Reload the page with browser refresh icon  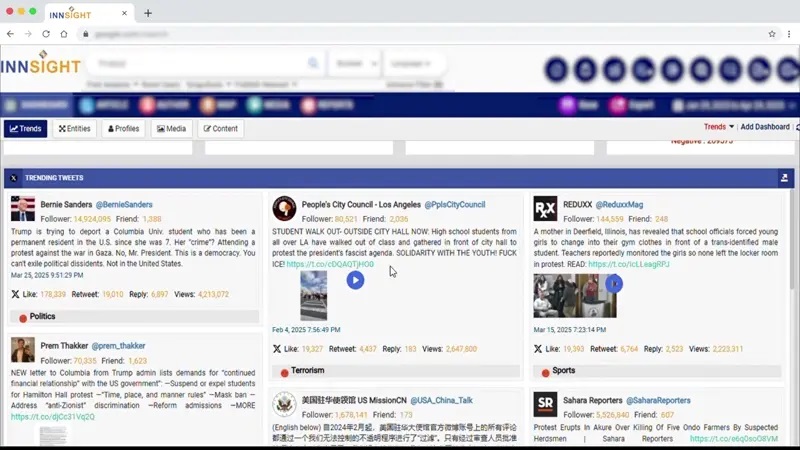coord(46,34)
